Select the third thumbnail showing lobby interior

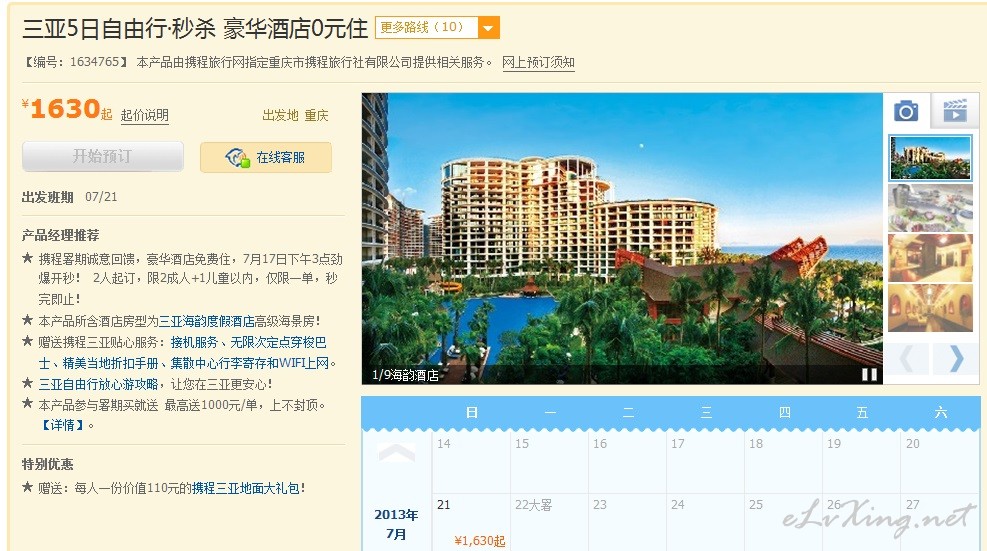930,258
